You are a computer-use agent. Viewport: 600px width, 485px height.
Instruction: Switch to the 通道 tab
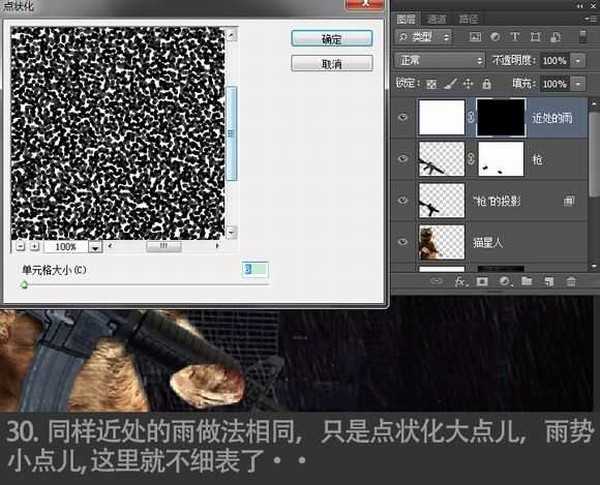click(x=437, y=18)
